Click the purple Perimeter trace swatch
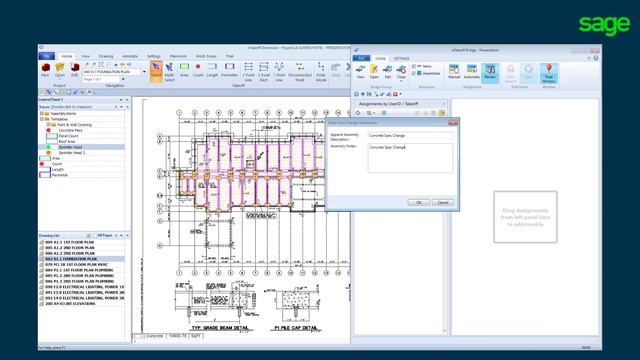The image size is (640, 360). [x=45, y=175]
